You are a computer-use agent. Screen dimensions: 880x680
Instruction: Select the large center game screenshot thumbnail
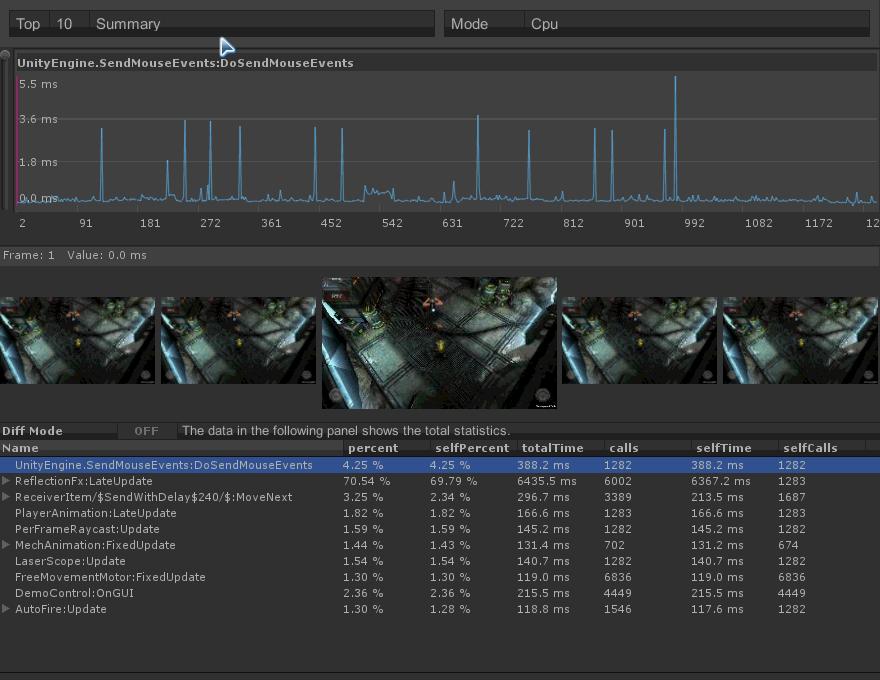tap(439, 342)
